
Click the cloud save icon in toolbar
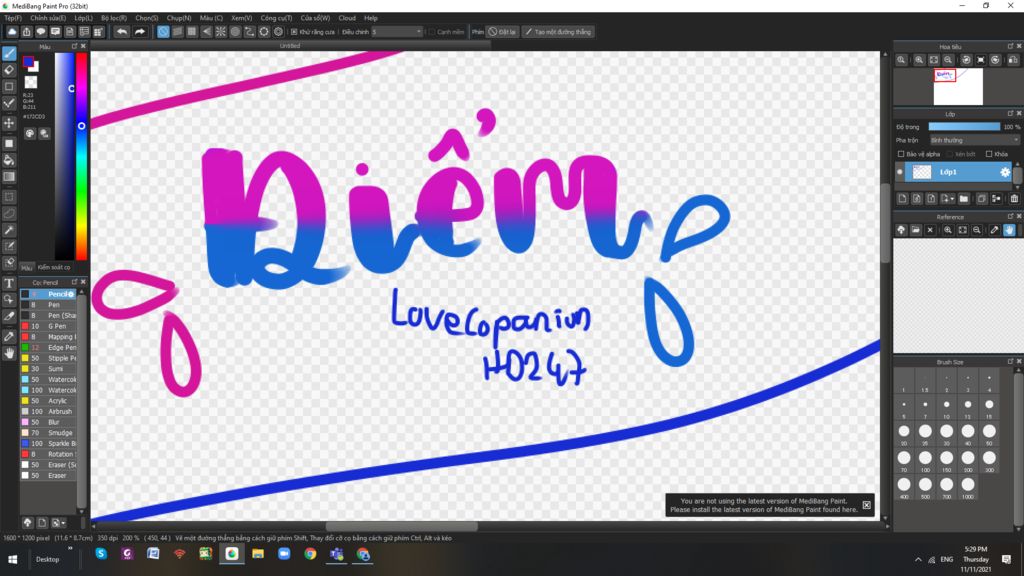(12, 31)
